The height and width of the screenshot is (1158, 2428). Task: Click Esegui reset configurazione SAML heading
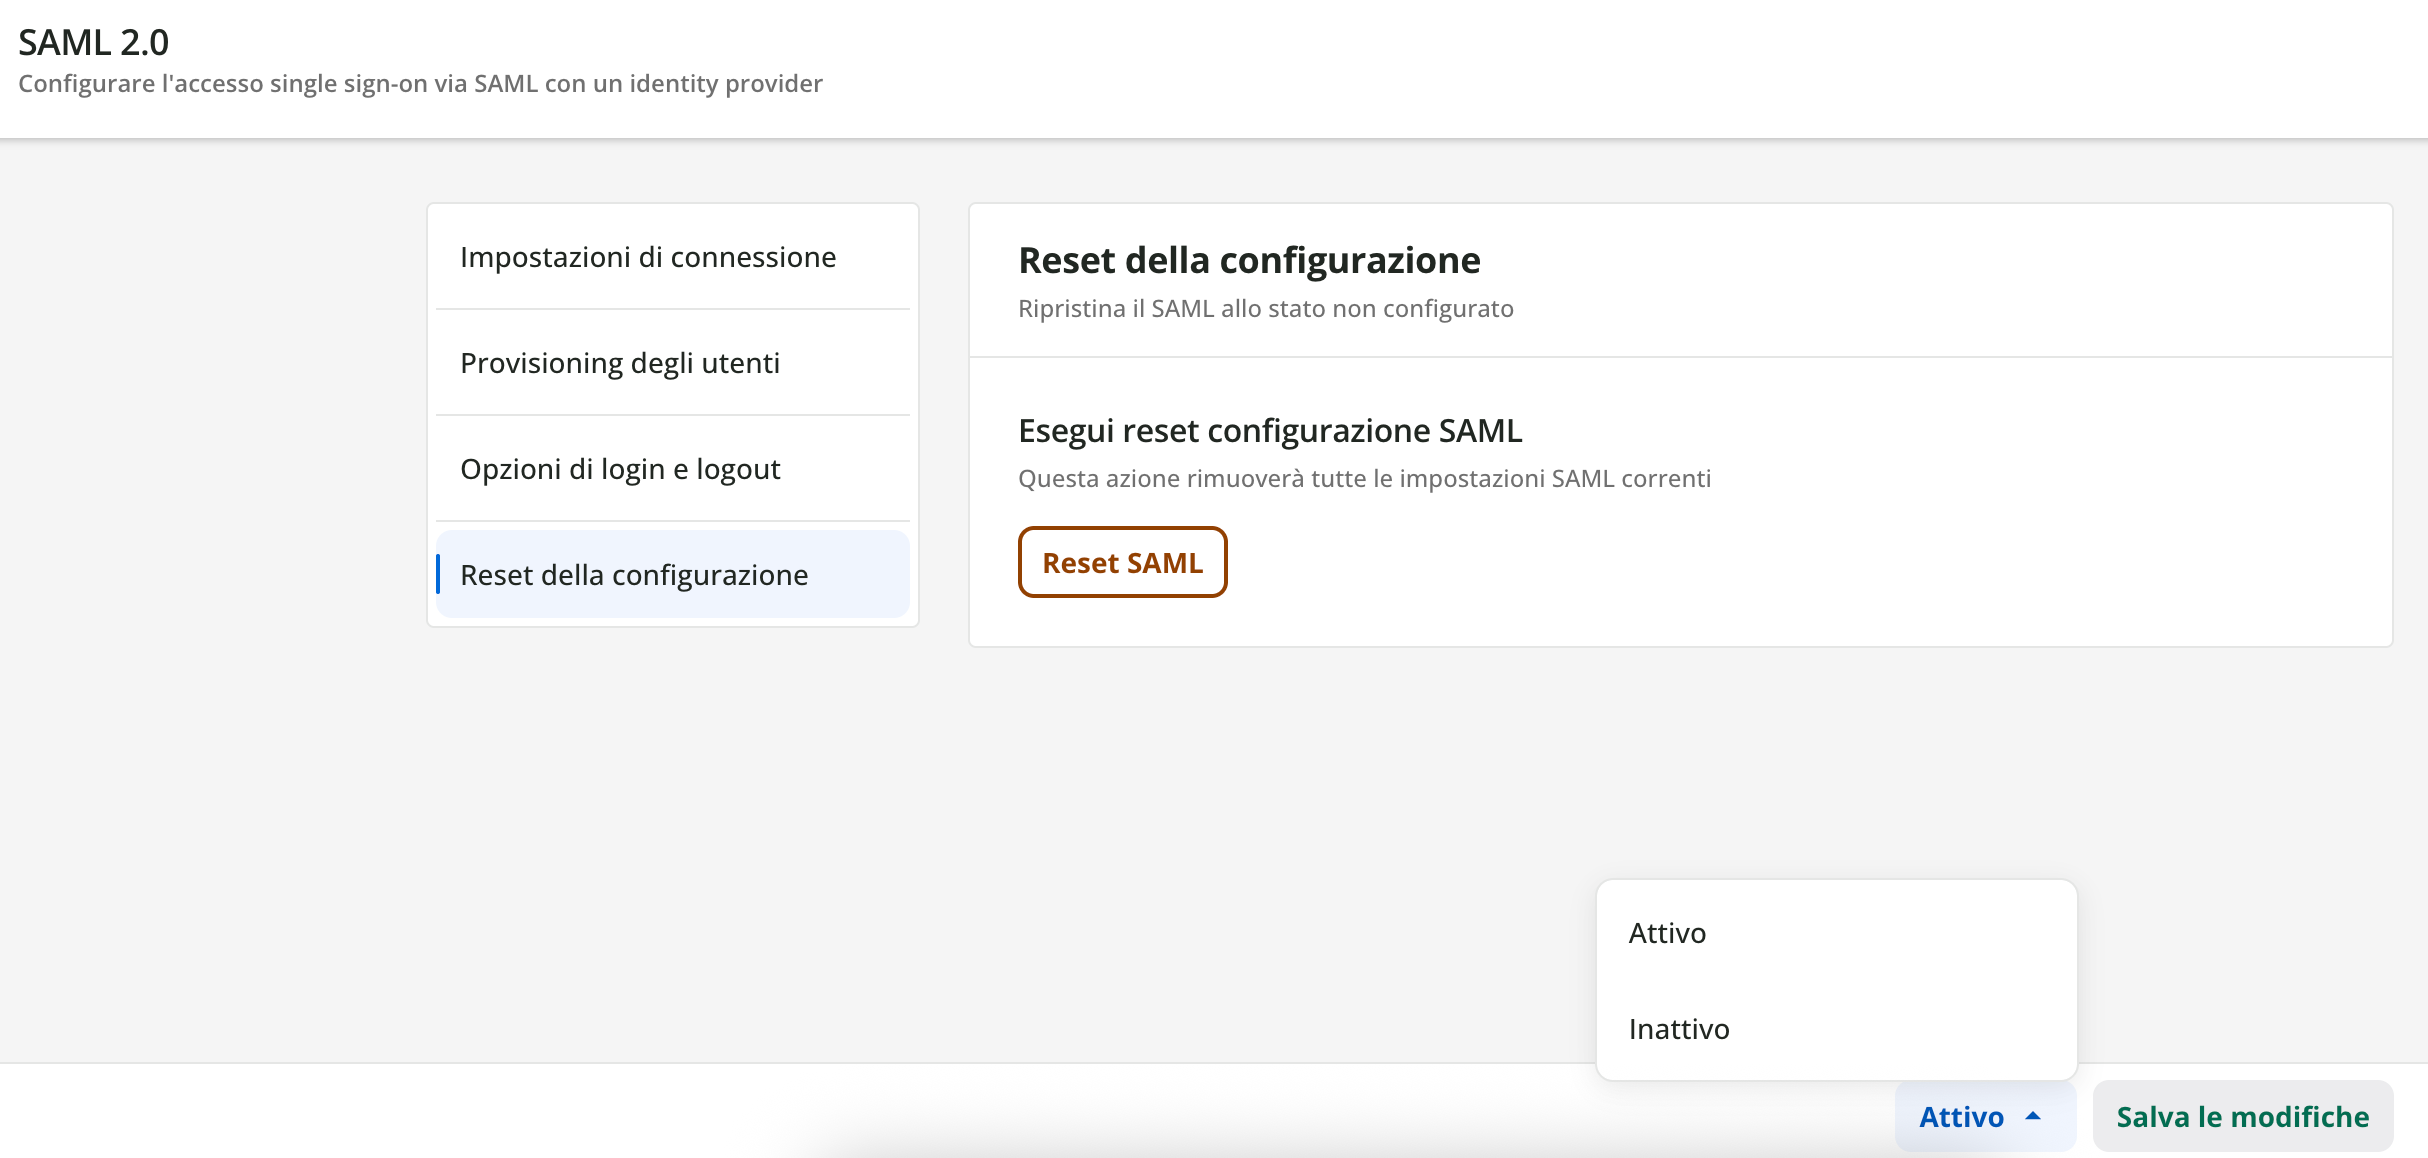1270,431
